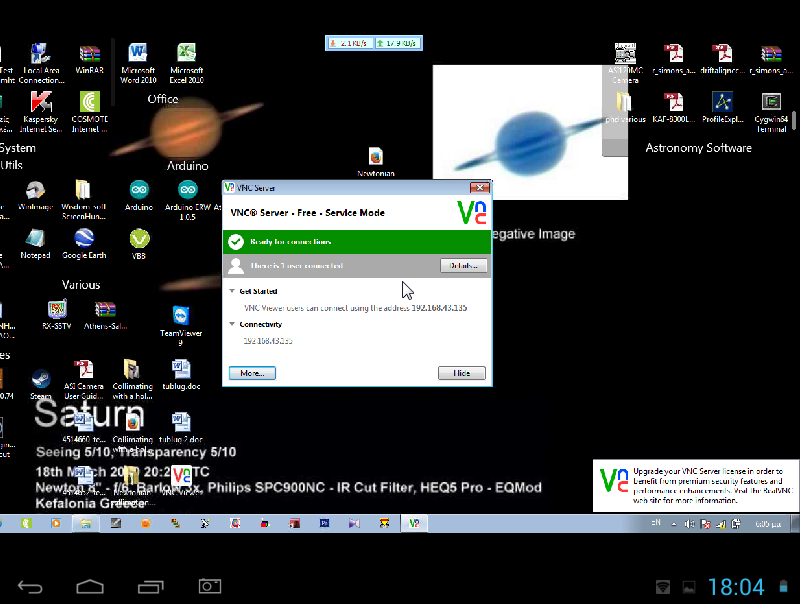Open the Wisdom-soft ScreenHunter folder icon
Viewport: 800px width, 604px height.
83,200
